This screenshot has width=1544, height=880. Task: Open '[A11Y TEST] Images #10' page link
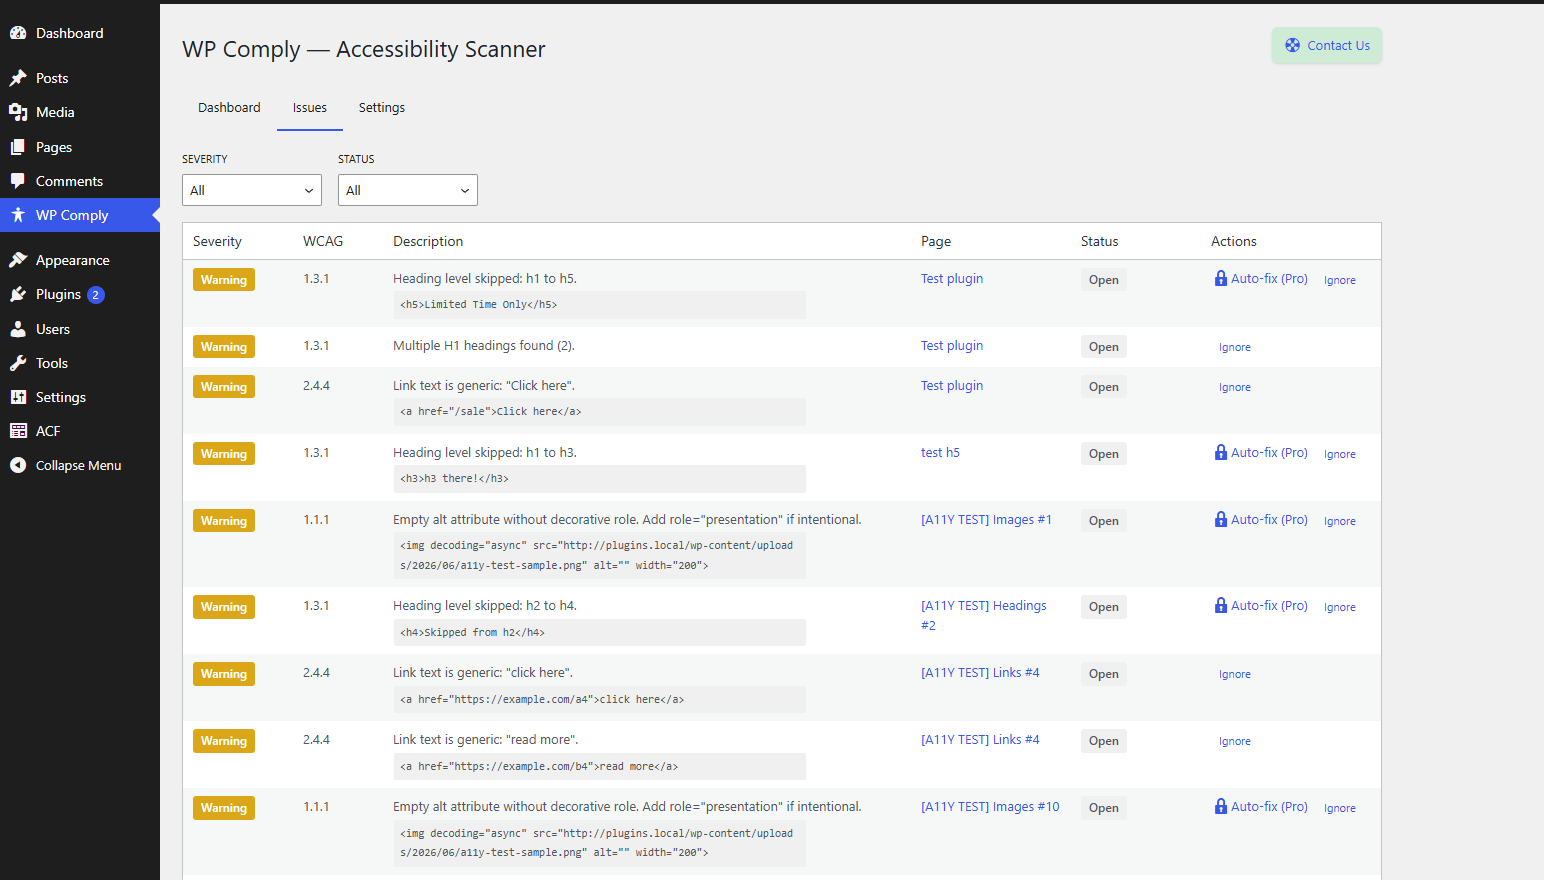990,807
